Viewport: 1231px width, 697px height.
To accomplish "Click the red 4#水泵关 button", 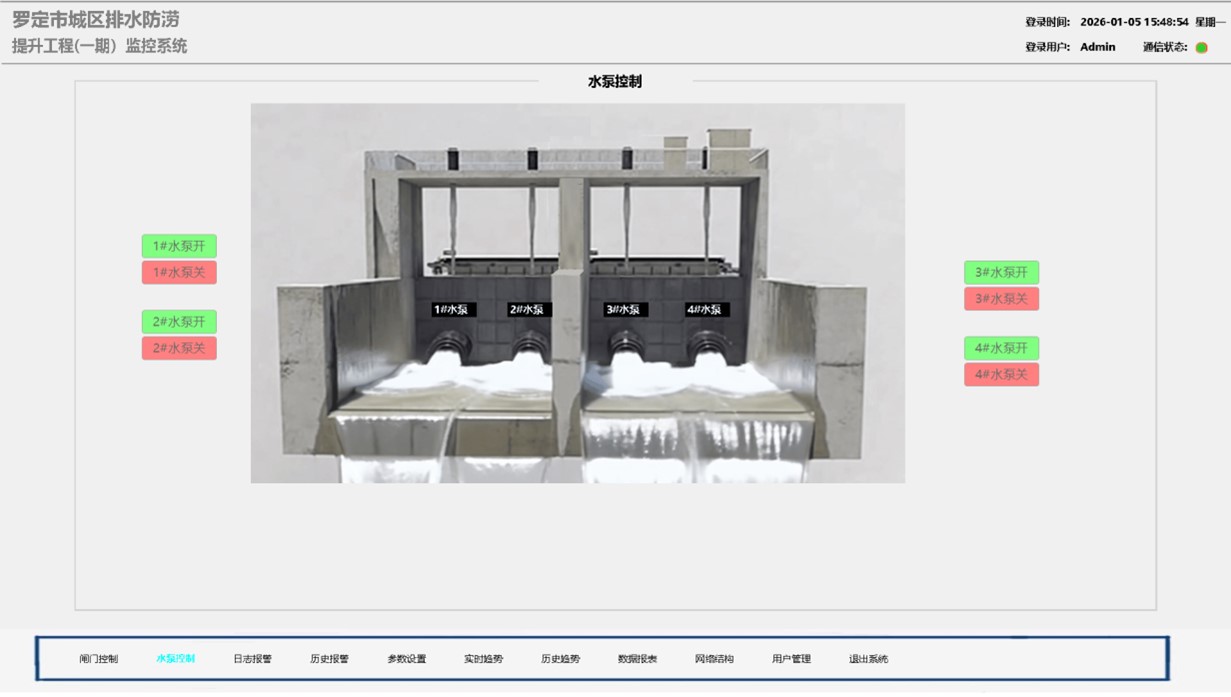I will 1001,375.
